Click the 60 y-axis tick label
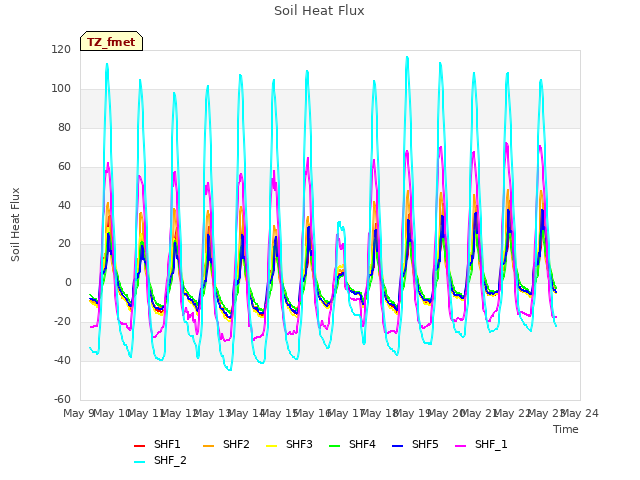 (64, 166)
